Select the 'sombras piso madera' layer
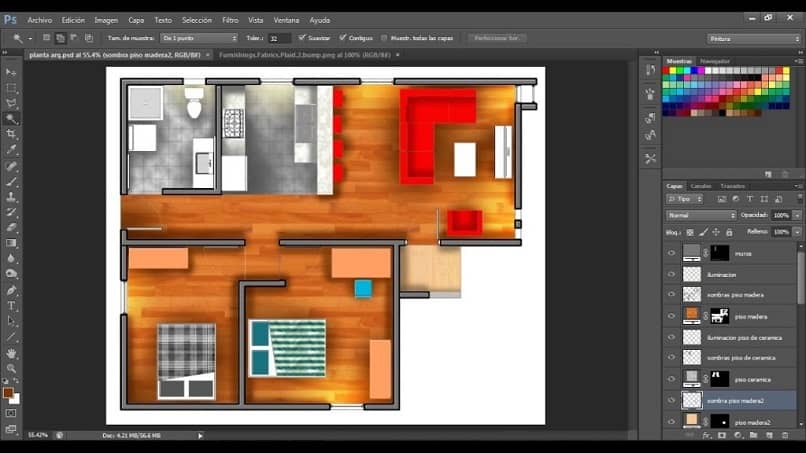The image size is (806, 453). 735,295
